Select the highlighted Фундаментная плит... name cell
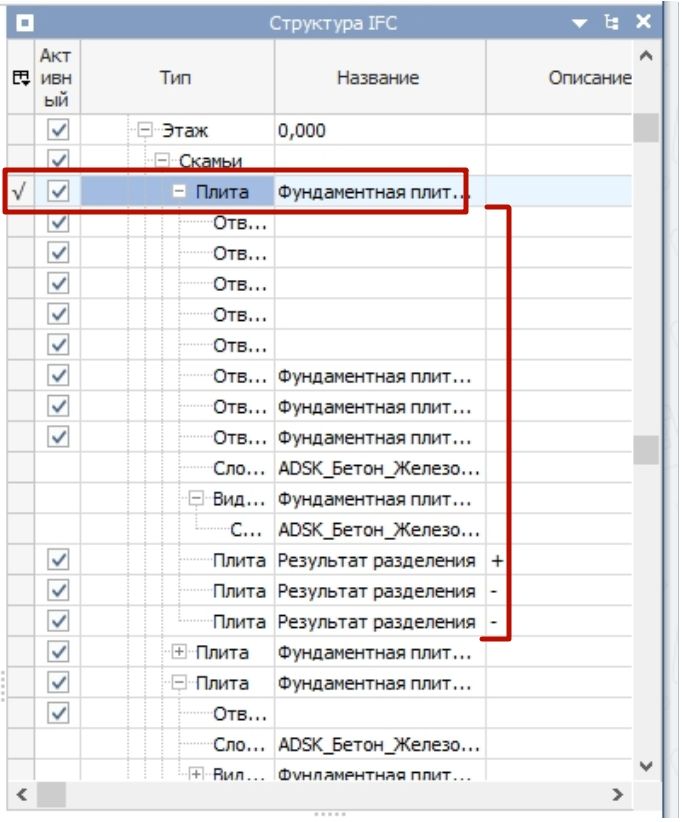 [x=374, y=192]
